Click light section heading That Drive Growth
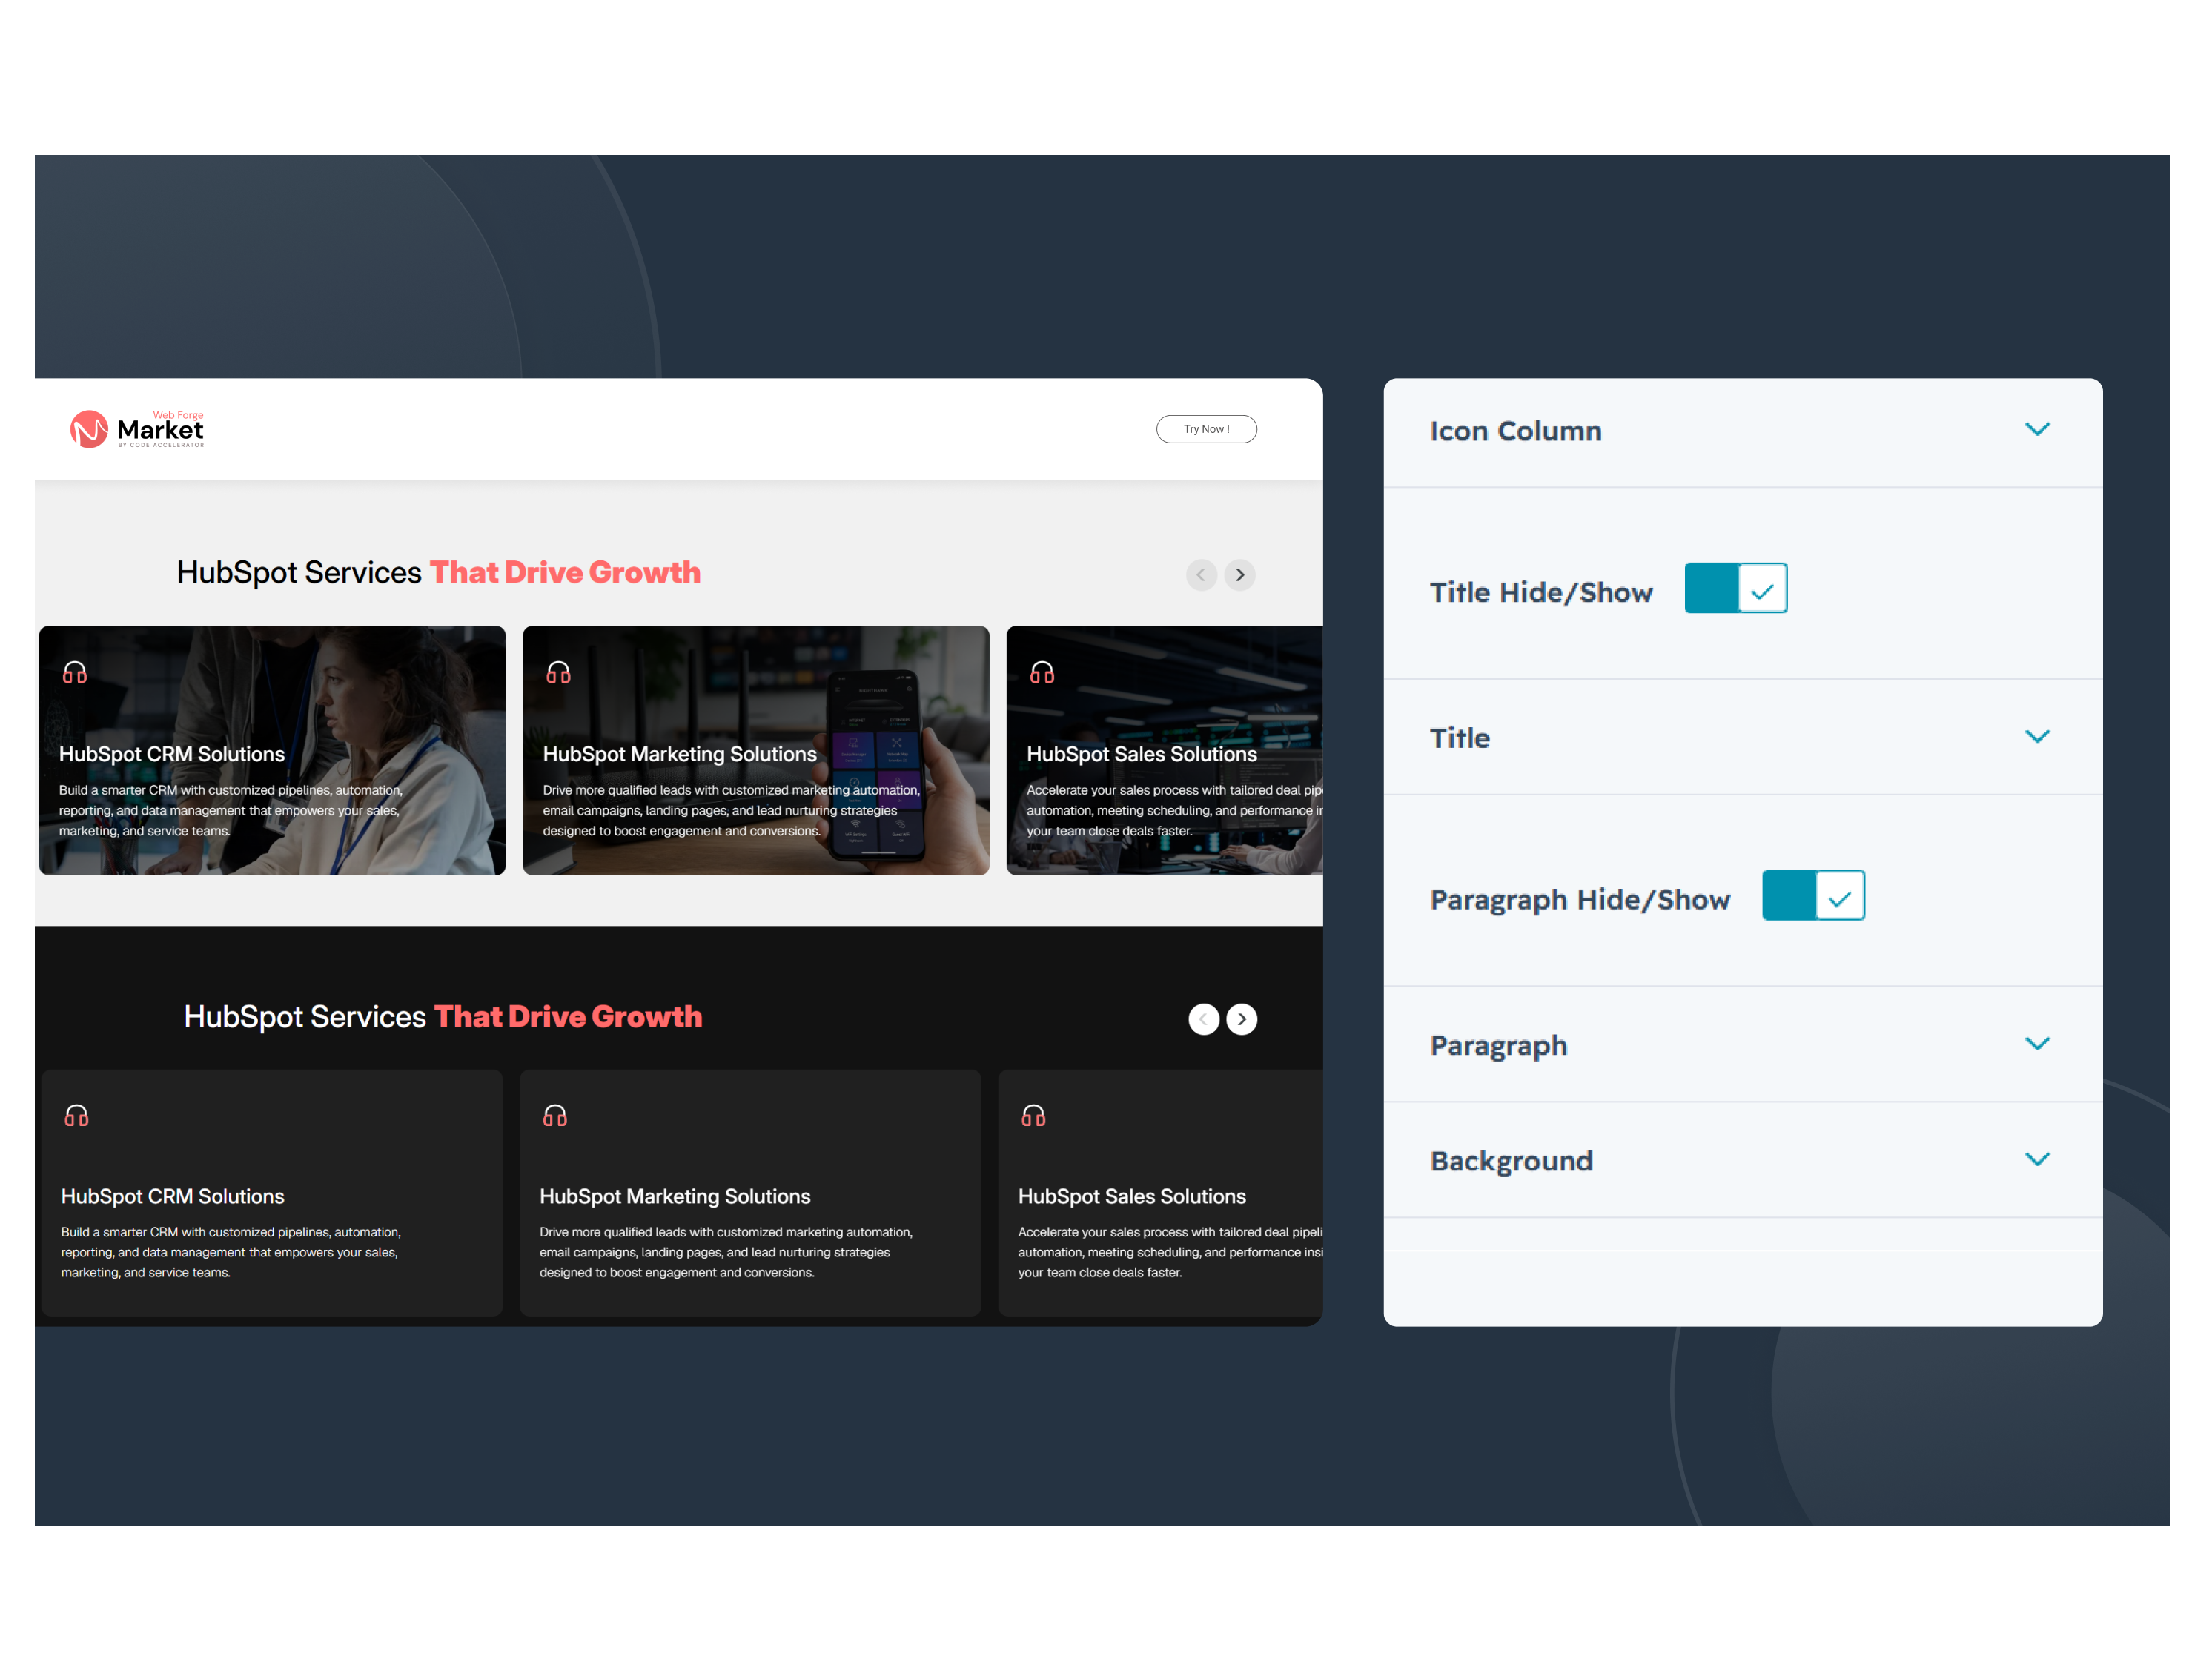 565,572
